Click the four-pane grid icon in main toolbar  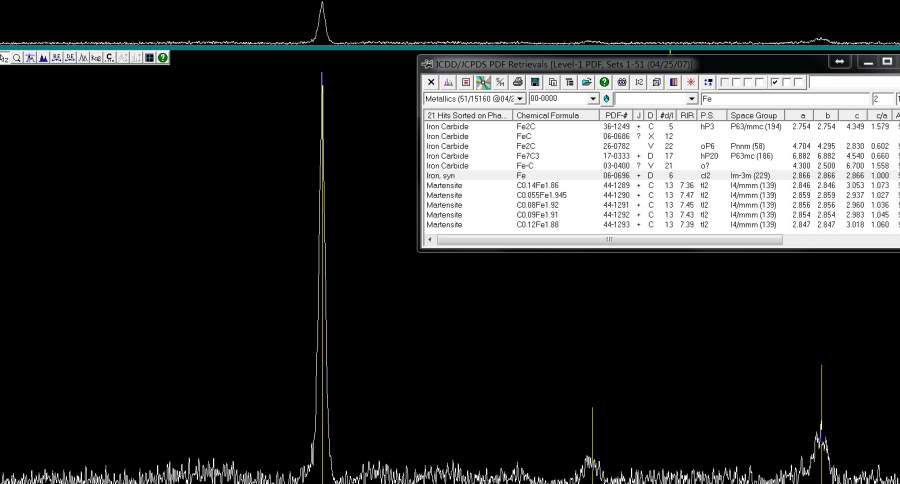(x=149, y=58)
